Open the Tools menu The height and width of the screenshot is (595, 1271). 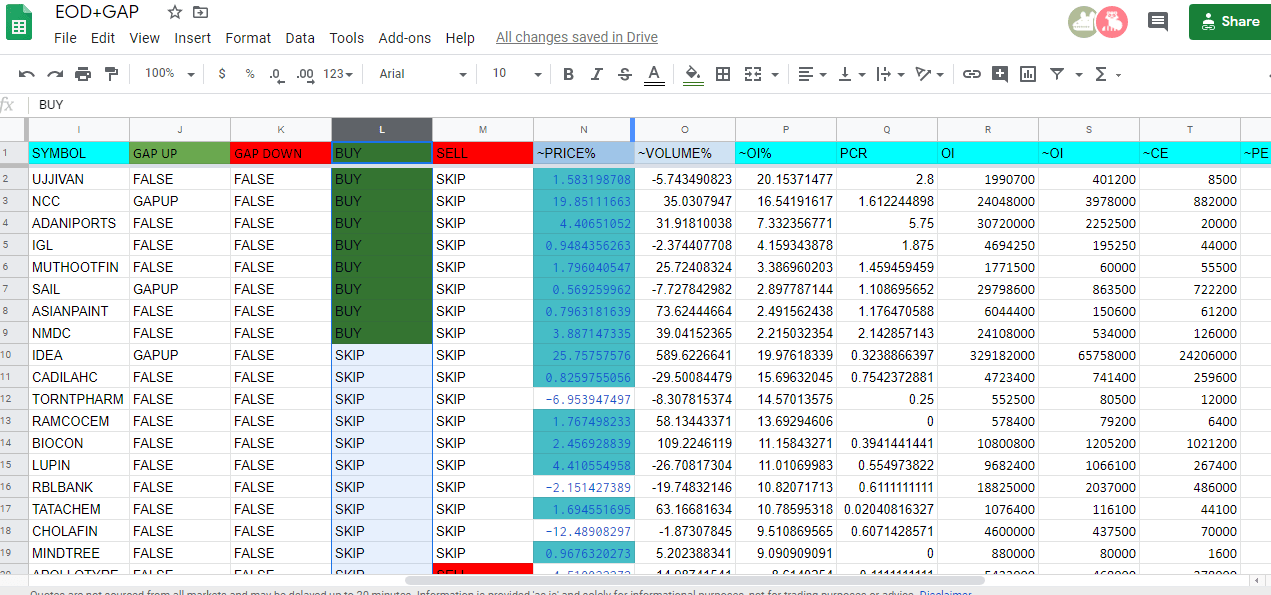347,38
